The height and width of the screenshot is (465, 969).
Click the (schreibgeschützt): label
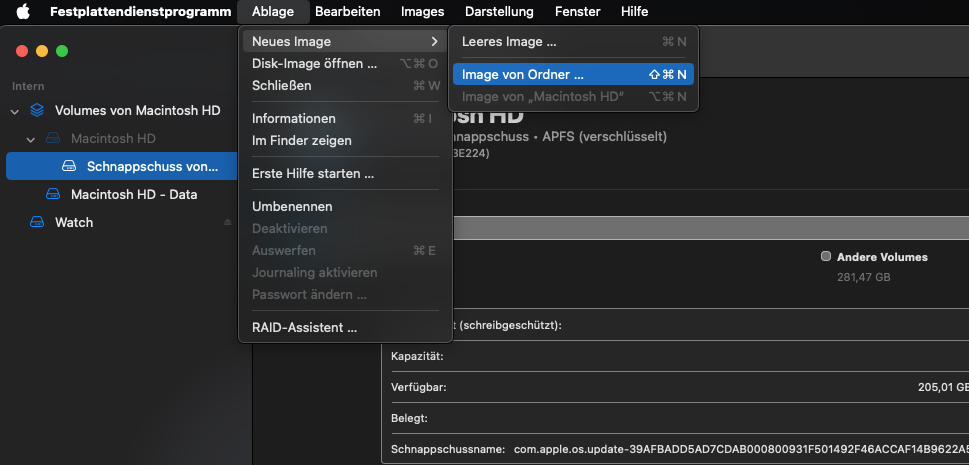point(511,325)
